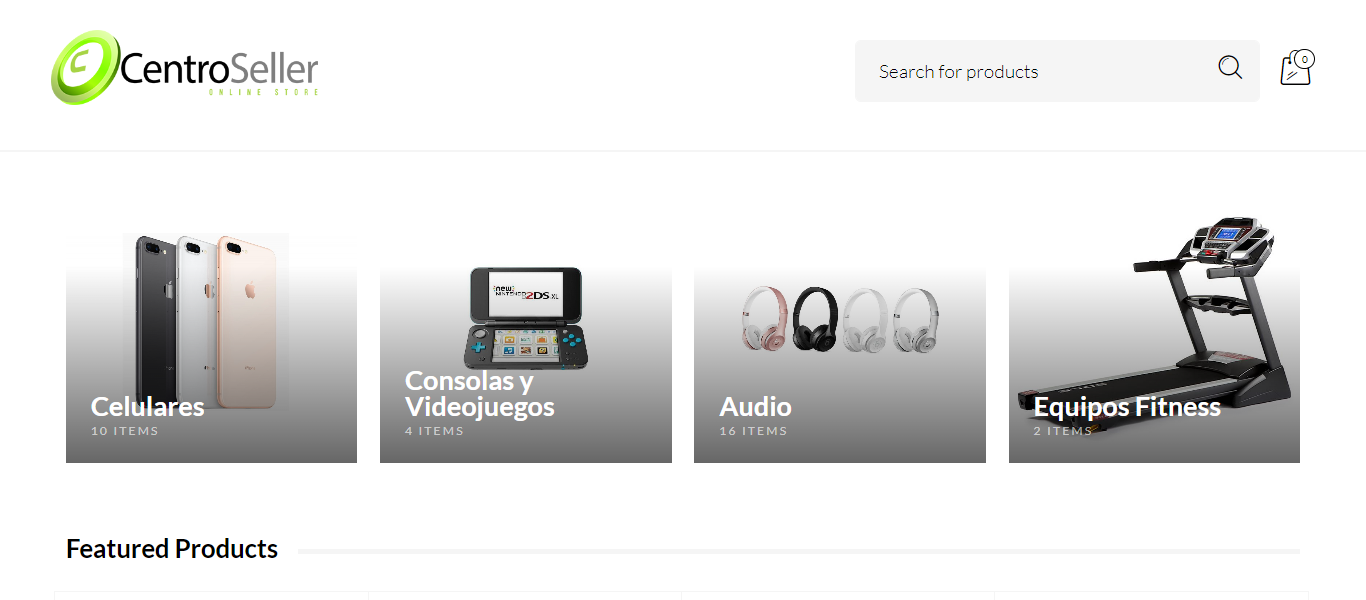
Task: Click the green CentroSeller logo emblem
Action: [x=85, y=67]
